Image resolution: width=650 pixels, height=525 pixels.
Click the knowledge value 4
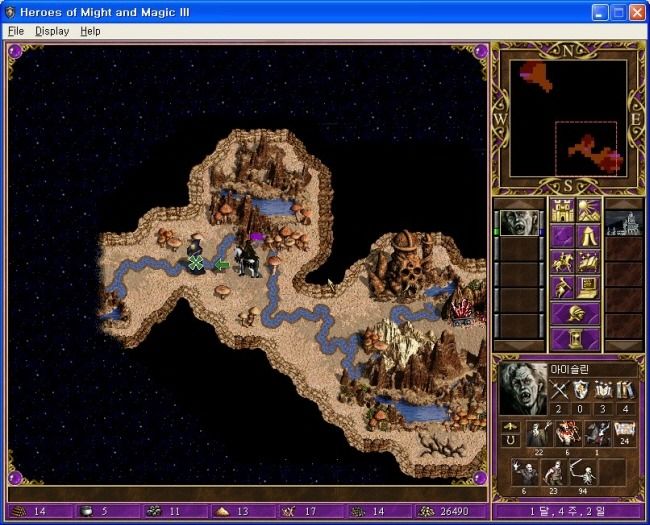625,409
